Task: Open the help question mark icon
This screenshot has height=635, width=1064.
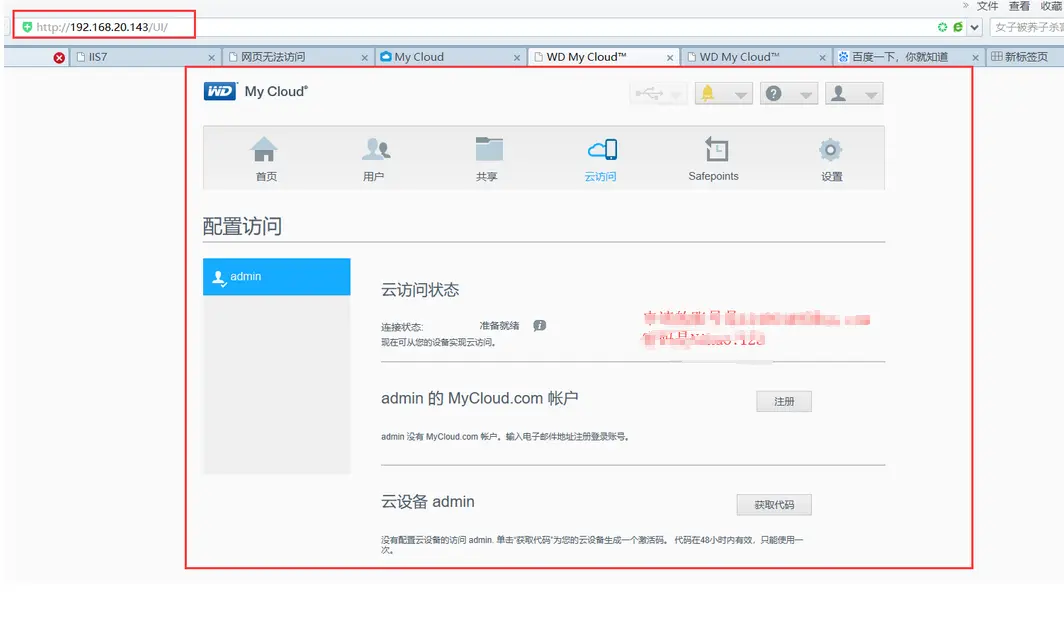Action: [774, 94]
